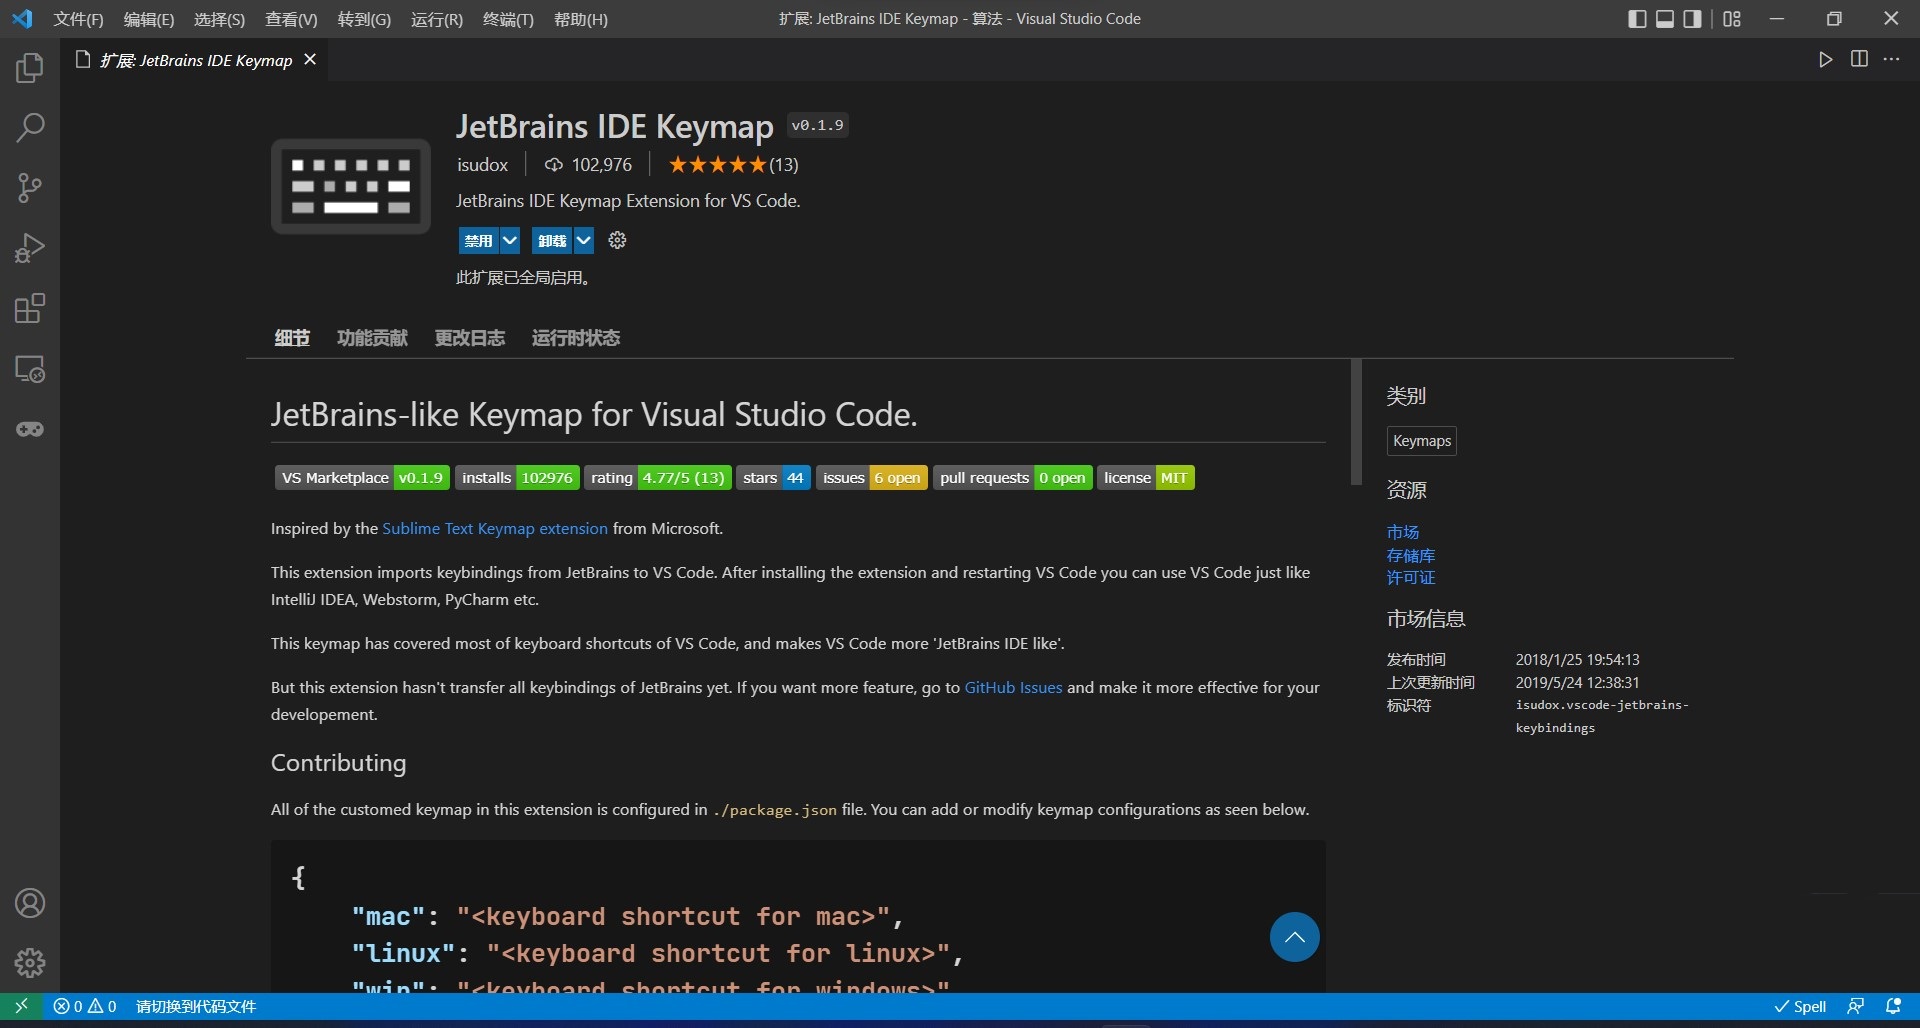1920x1028 pixels.
Task: Click the notifications bell in the status bar
Action: click(1895, 1006)
